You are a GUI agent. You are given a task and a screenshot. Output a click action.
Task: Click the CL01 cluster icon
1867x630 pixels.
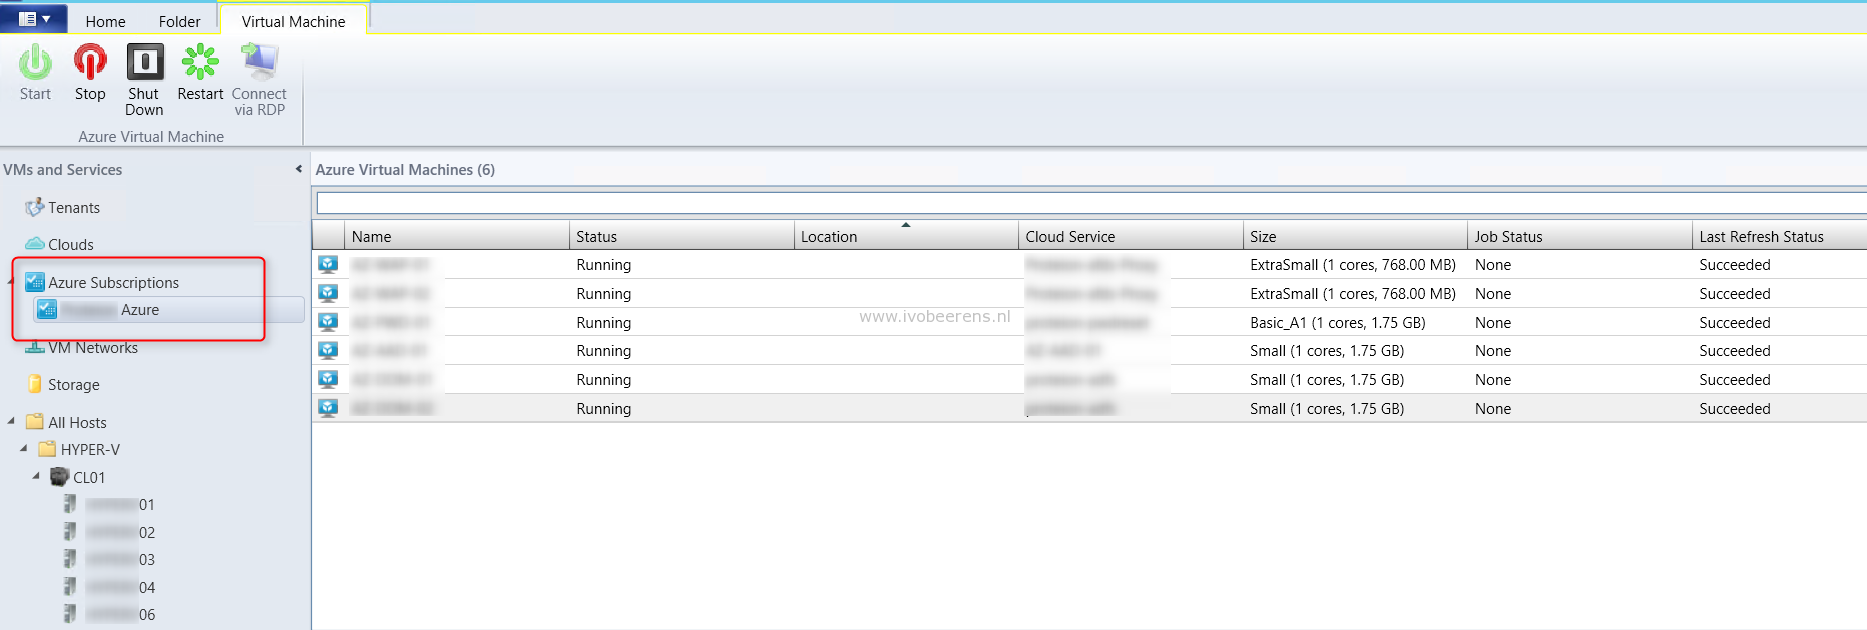pos(60,477)
